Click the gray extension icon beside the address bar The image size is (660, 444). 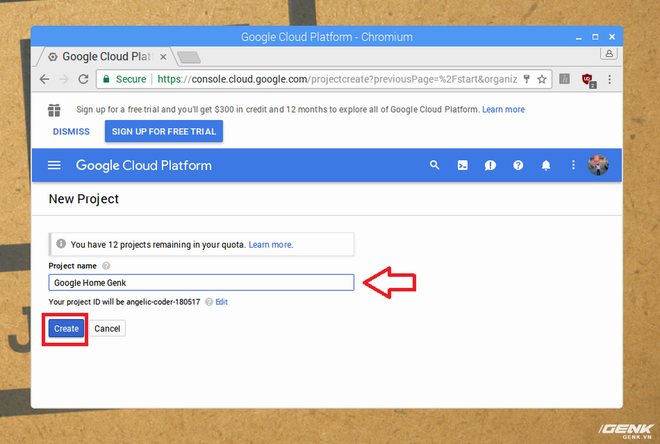(564, 79)
